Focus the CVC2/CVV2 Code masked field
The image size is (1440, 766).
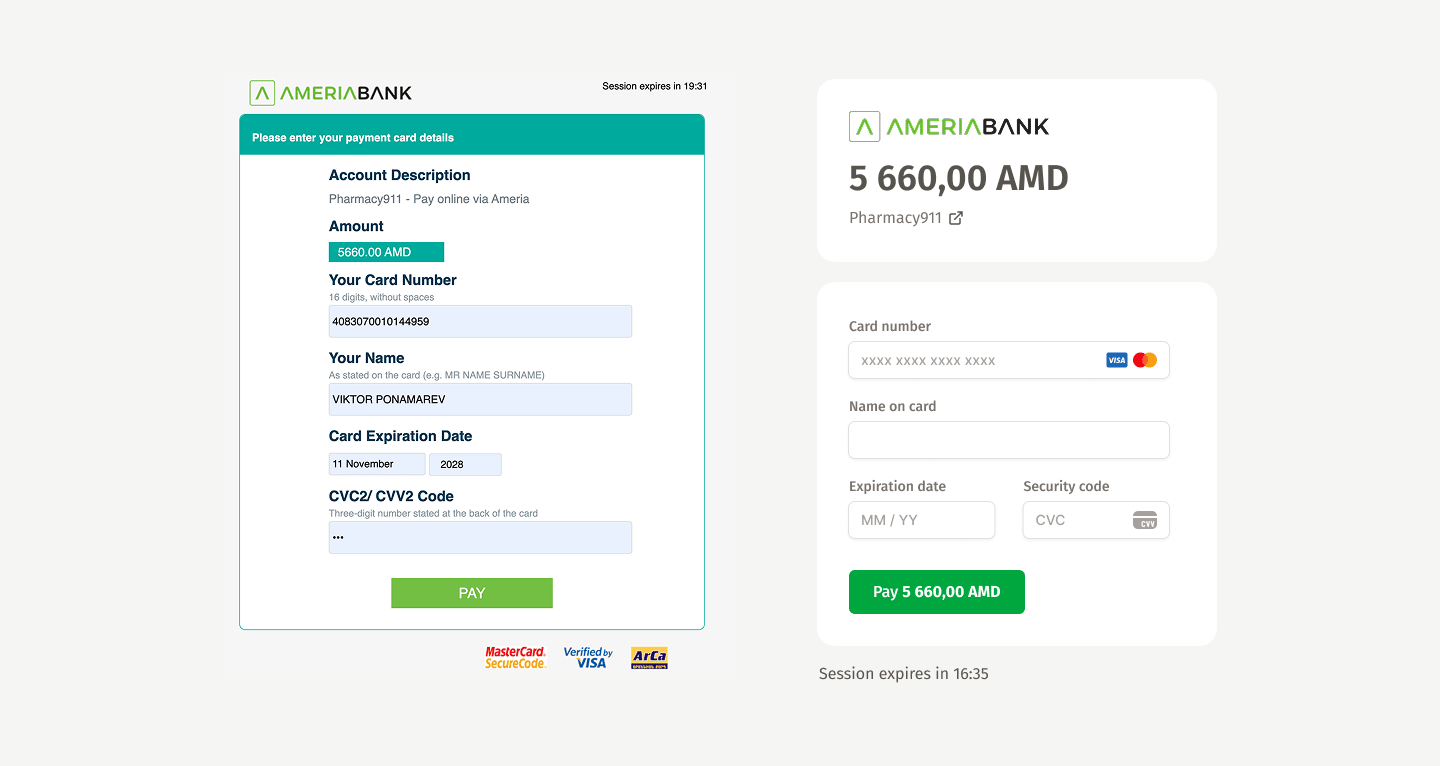pyautogui.click(x=480, y=537)
